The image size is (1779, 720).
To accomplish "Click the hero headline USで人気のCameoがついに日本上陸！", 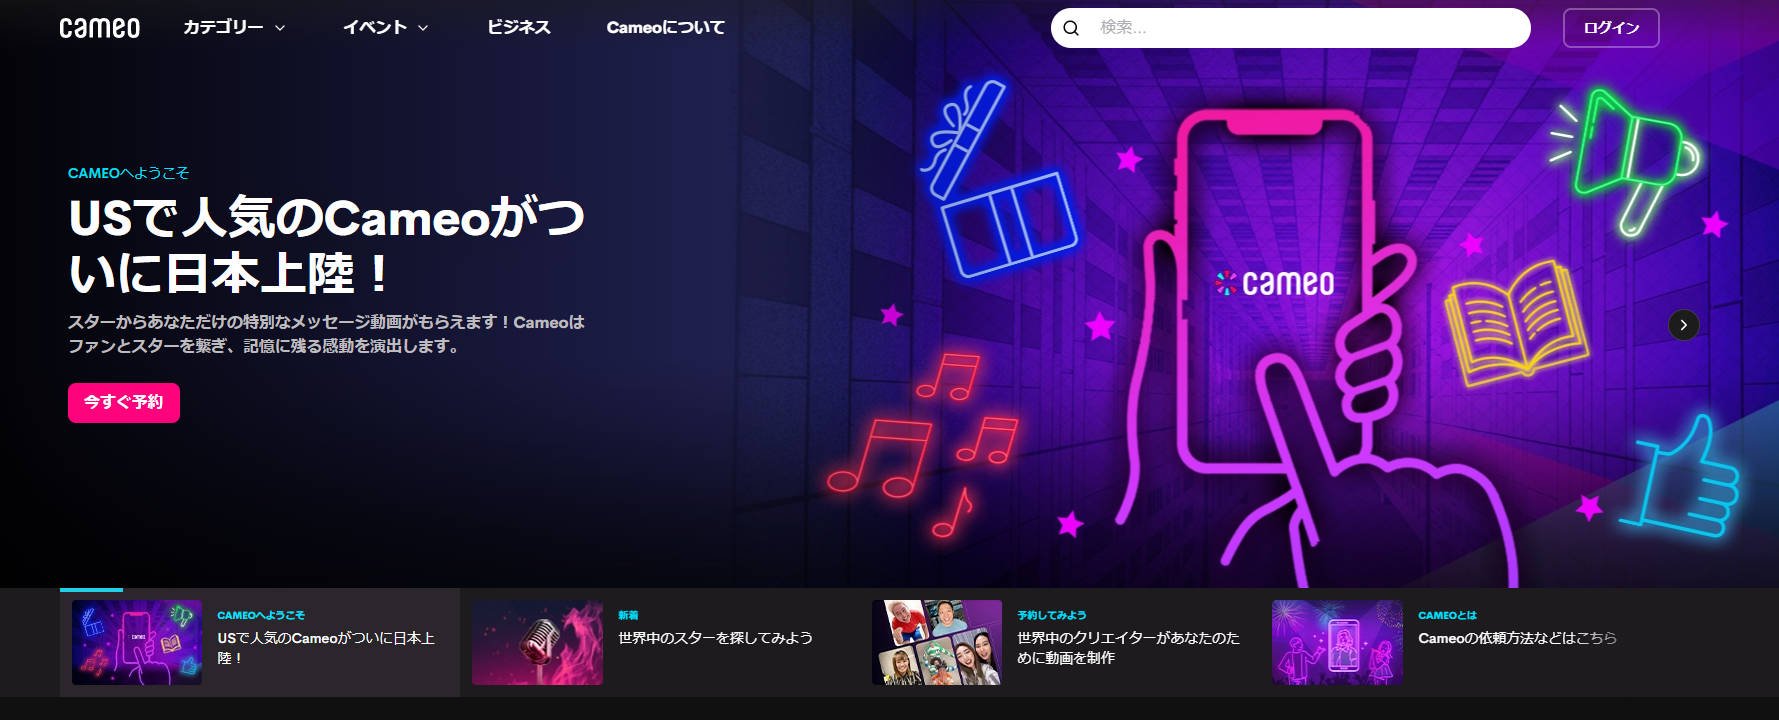I will (327, 245).
